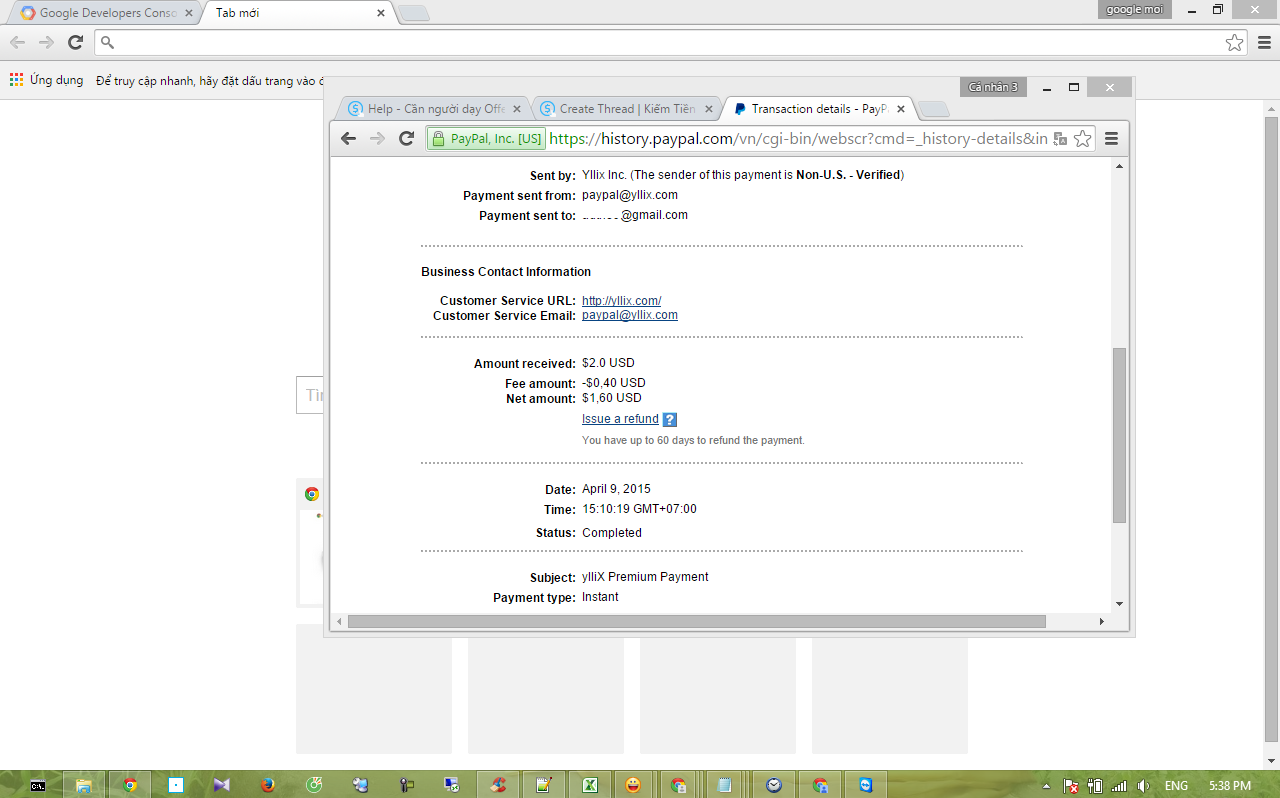Switch to the 'Create Thread | Kiếm Tiền' tab
Viewport: 1280px width, 798px height.
pyautogui.click(x=627, y=109)
